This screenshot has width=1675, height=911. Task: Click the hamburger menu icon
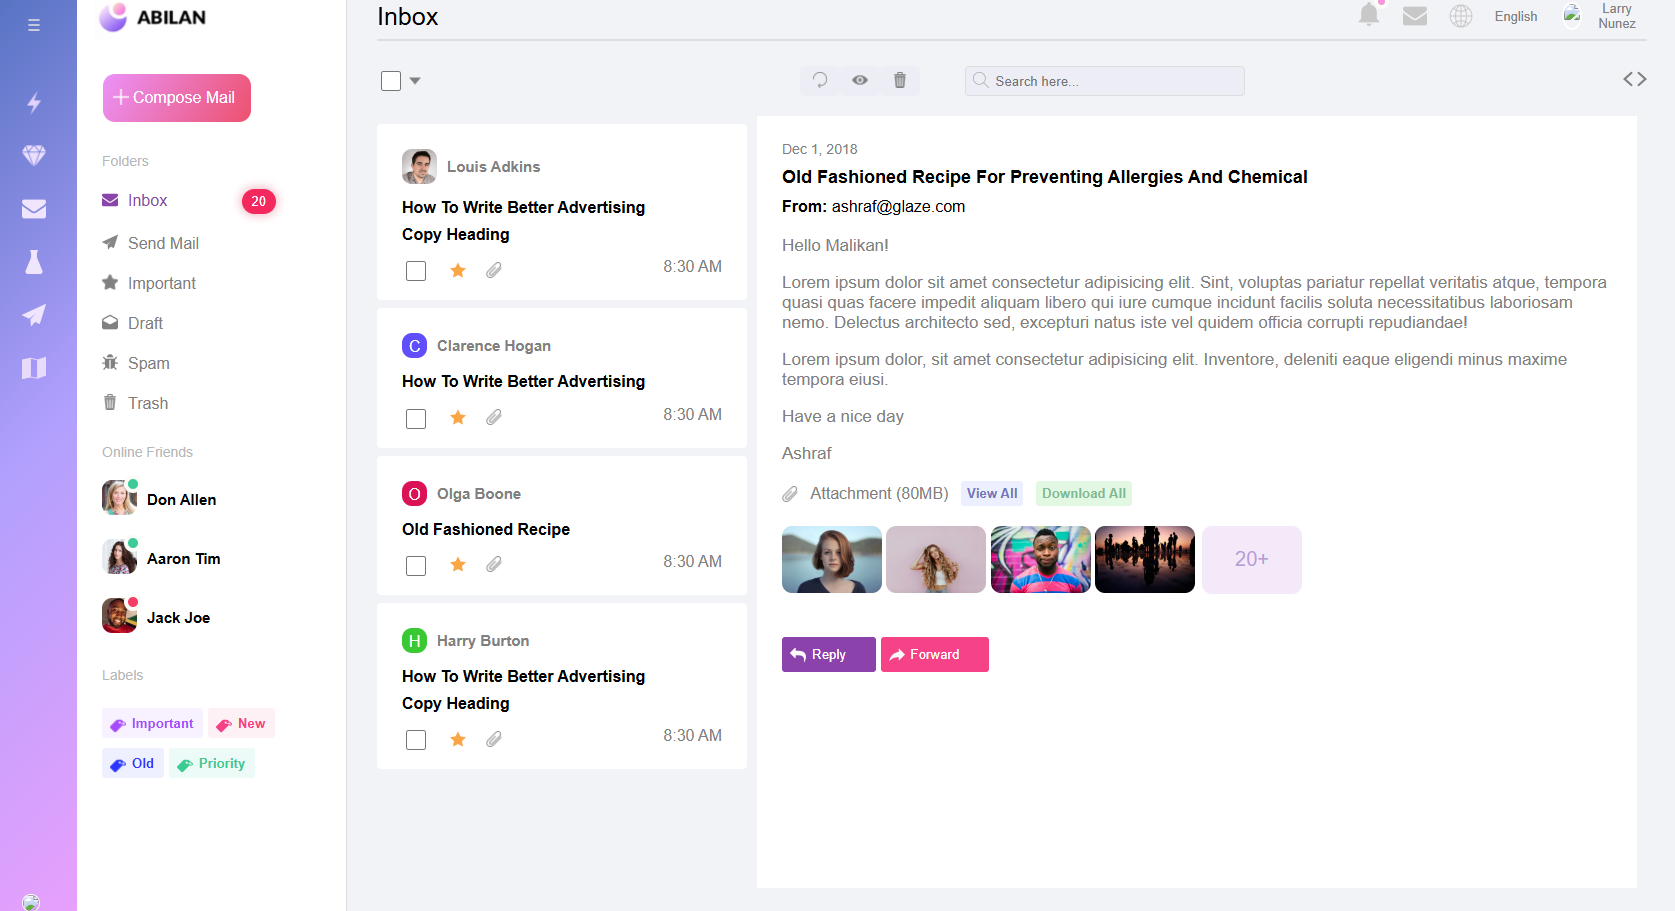pos(34,25)
